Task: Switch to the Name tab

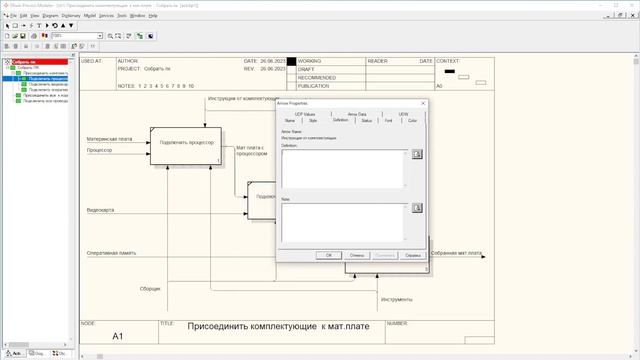Action: click(x=290, y=121)
